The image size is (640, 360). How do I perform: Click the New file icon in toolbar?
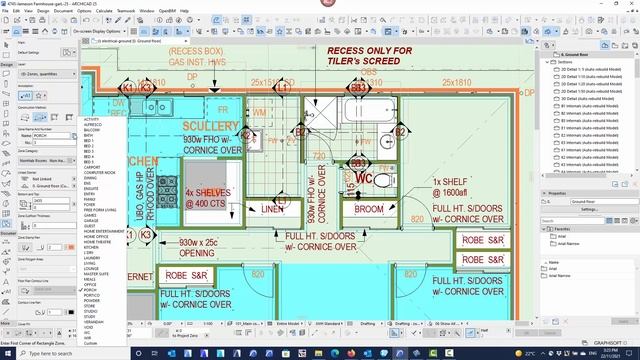pos(6,20)
